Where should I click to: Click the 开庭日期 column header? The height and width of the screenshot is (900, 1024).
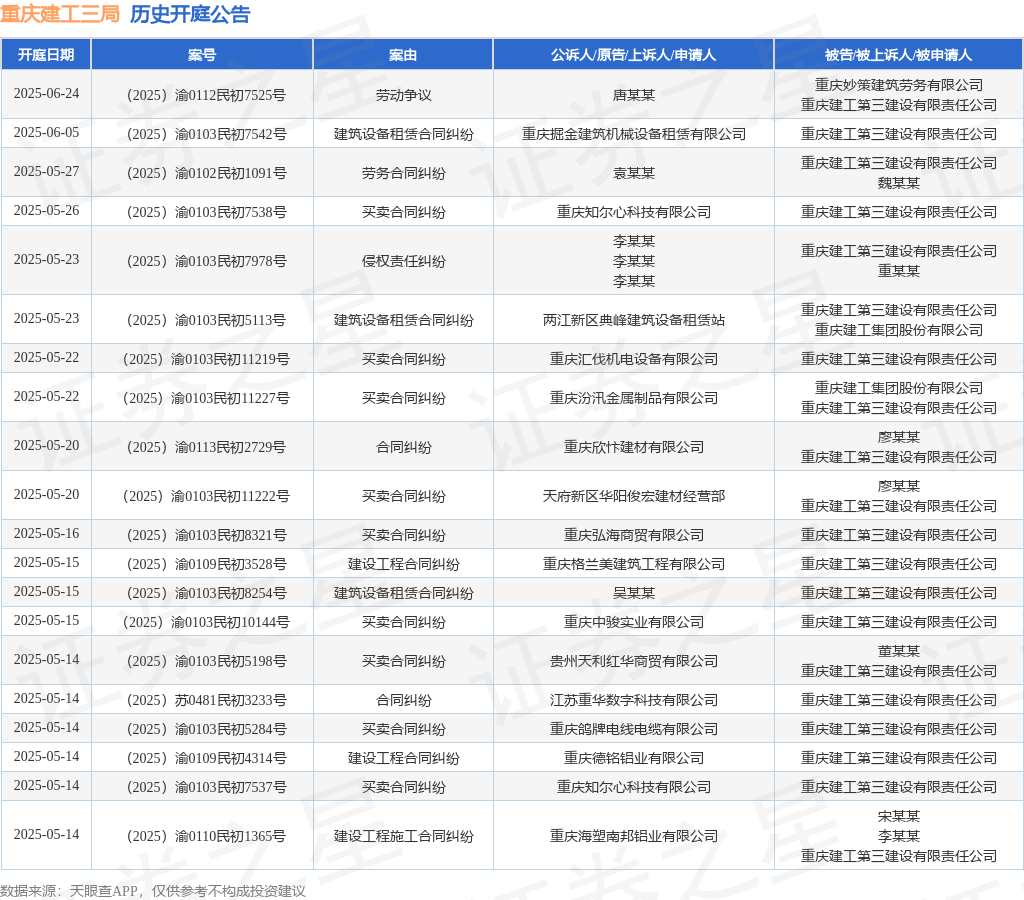pyautogui.click(x=46, y=55)
